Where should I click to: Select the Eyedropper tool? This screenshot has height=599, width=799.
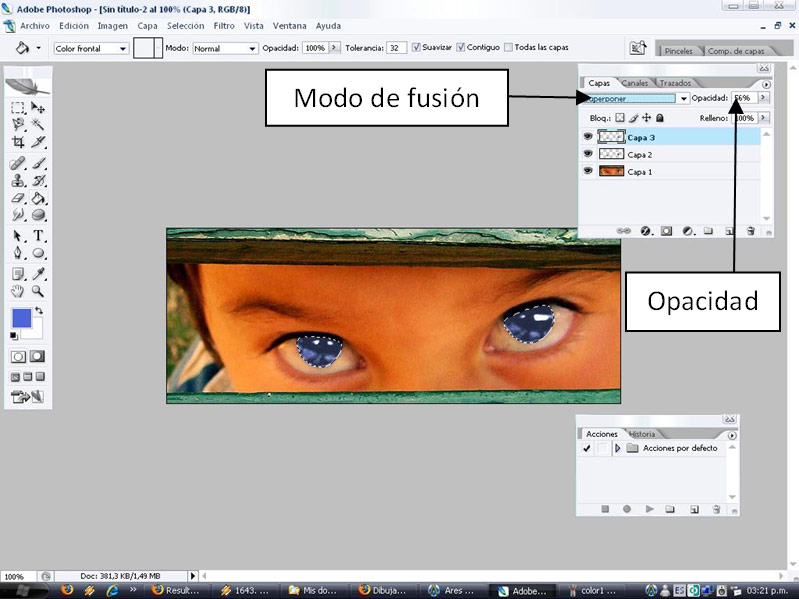point(39,274)
